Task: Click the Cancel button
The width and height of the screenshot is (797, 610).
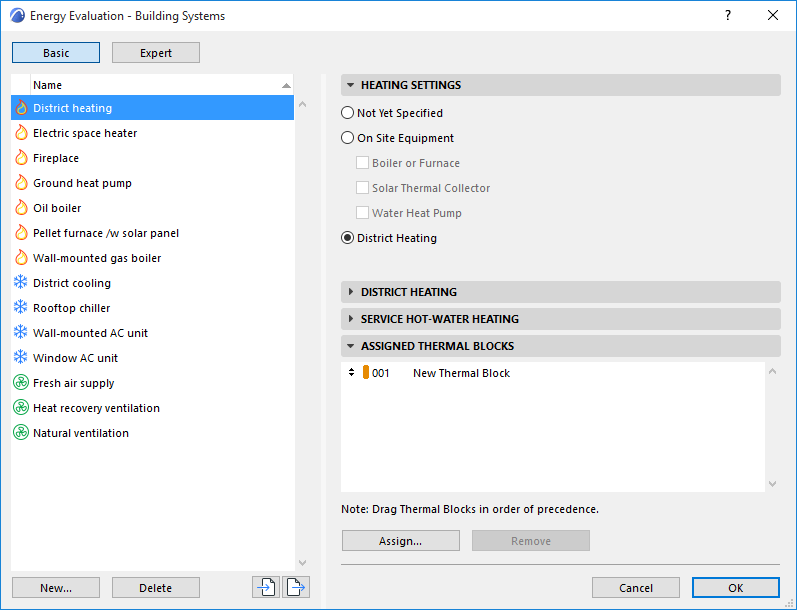Action: [636, 588]
